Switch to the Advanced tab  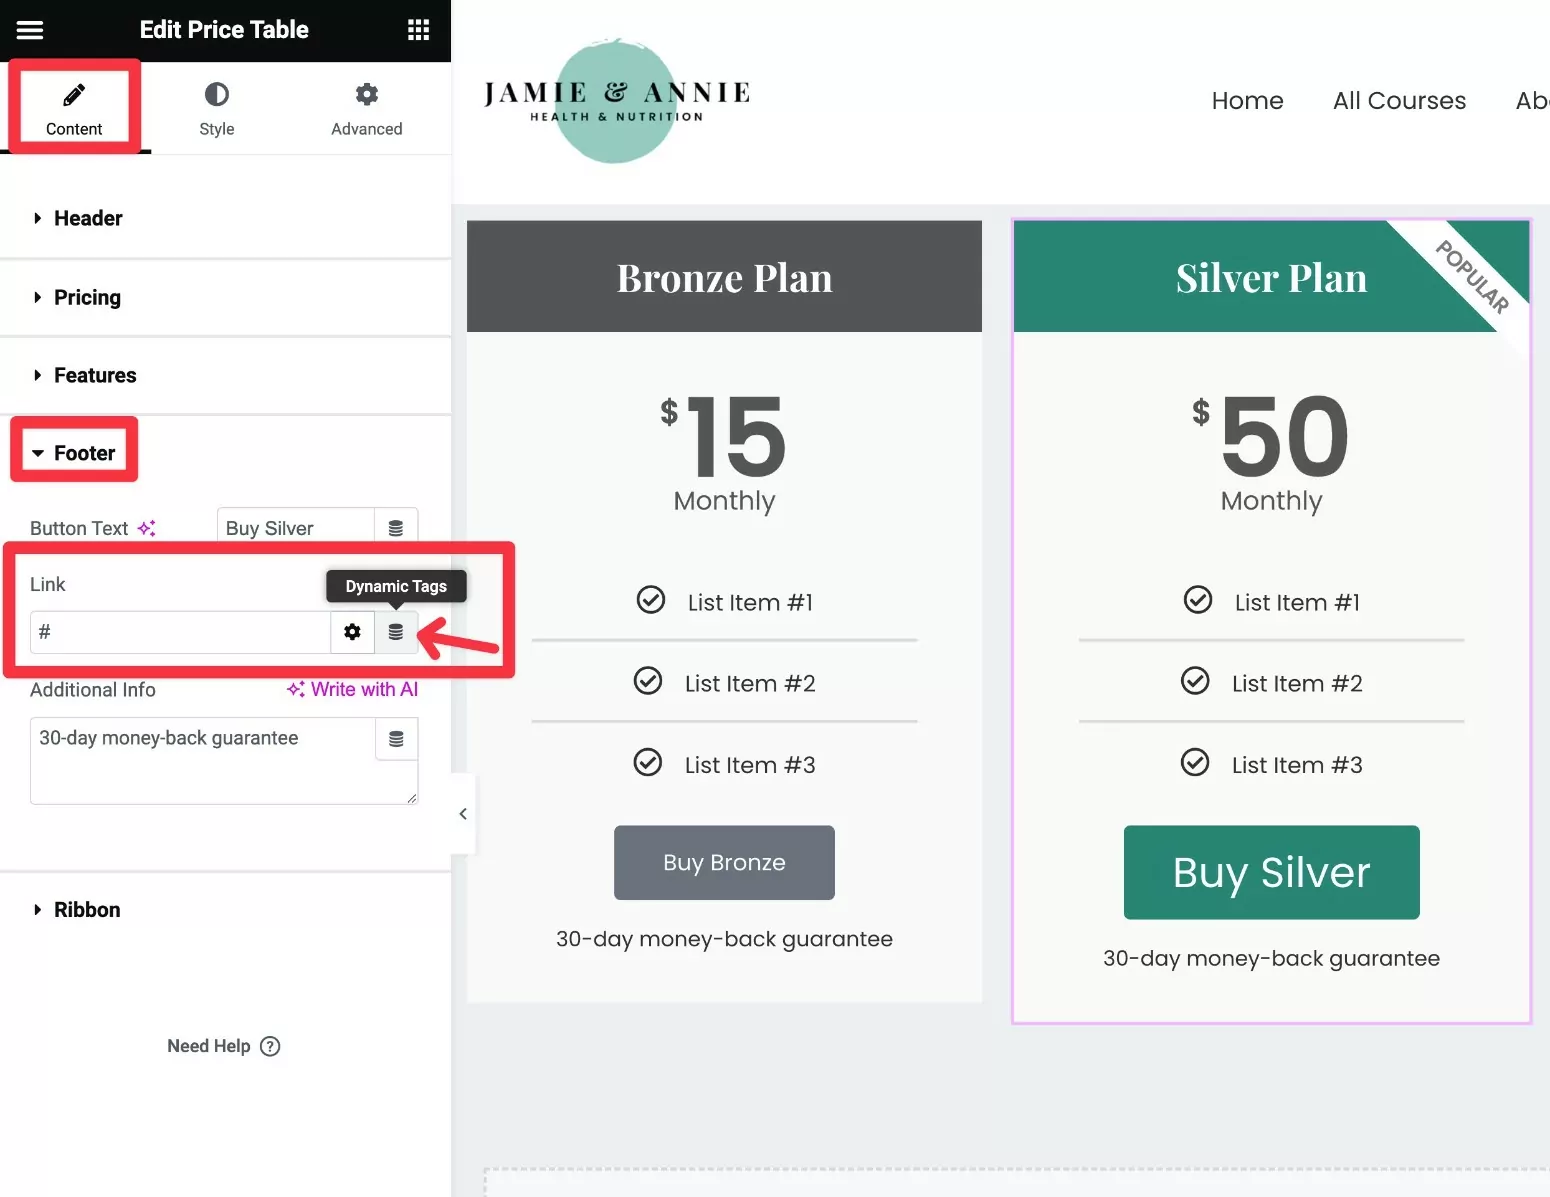point(366,108)
